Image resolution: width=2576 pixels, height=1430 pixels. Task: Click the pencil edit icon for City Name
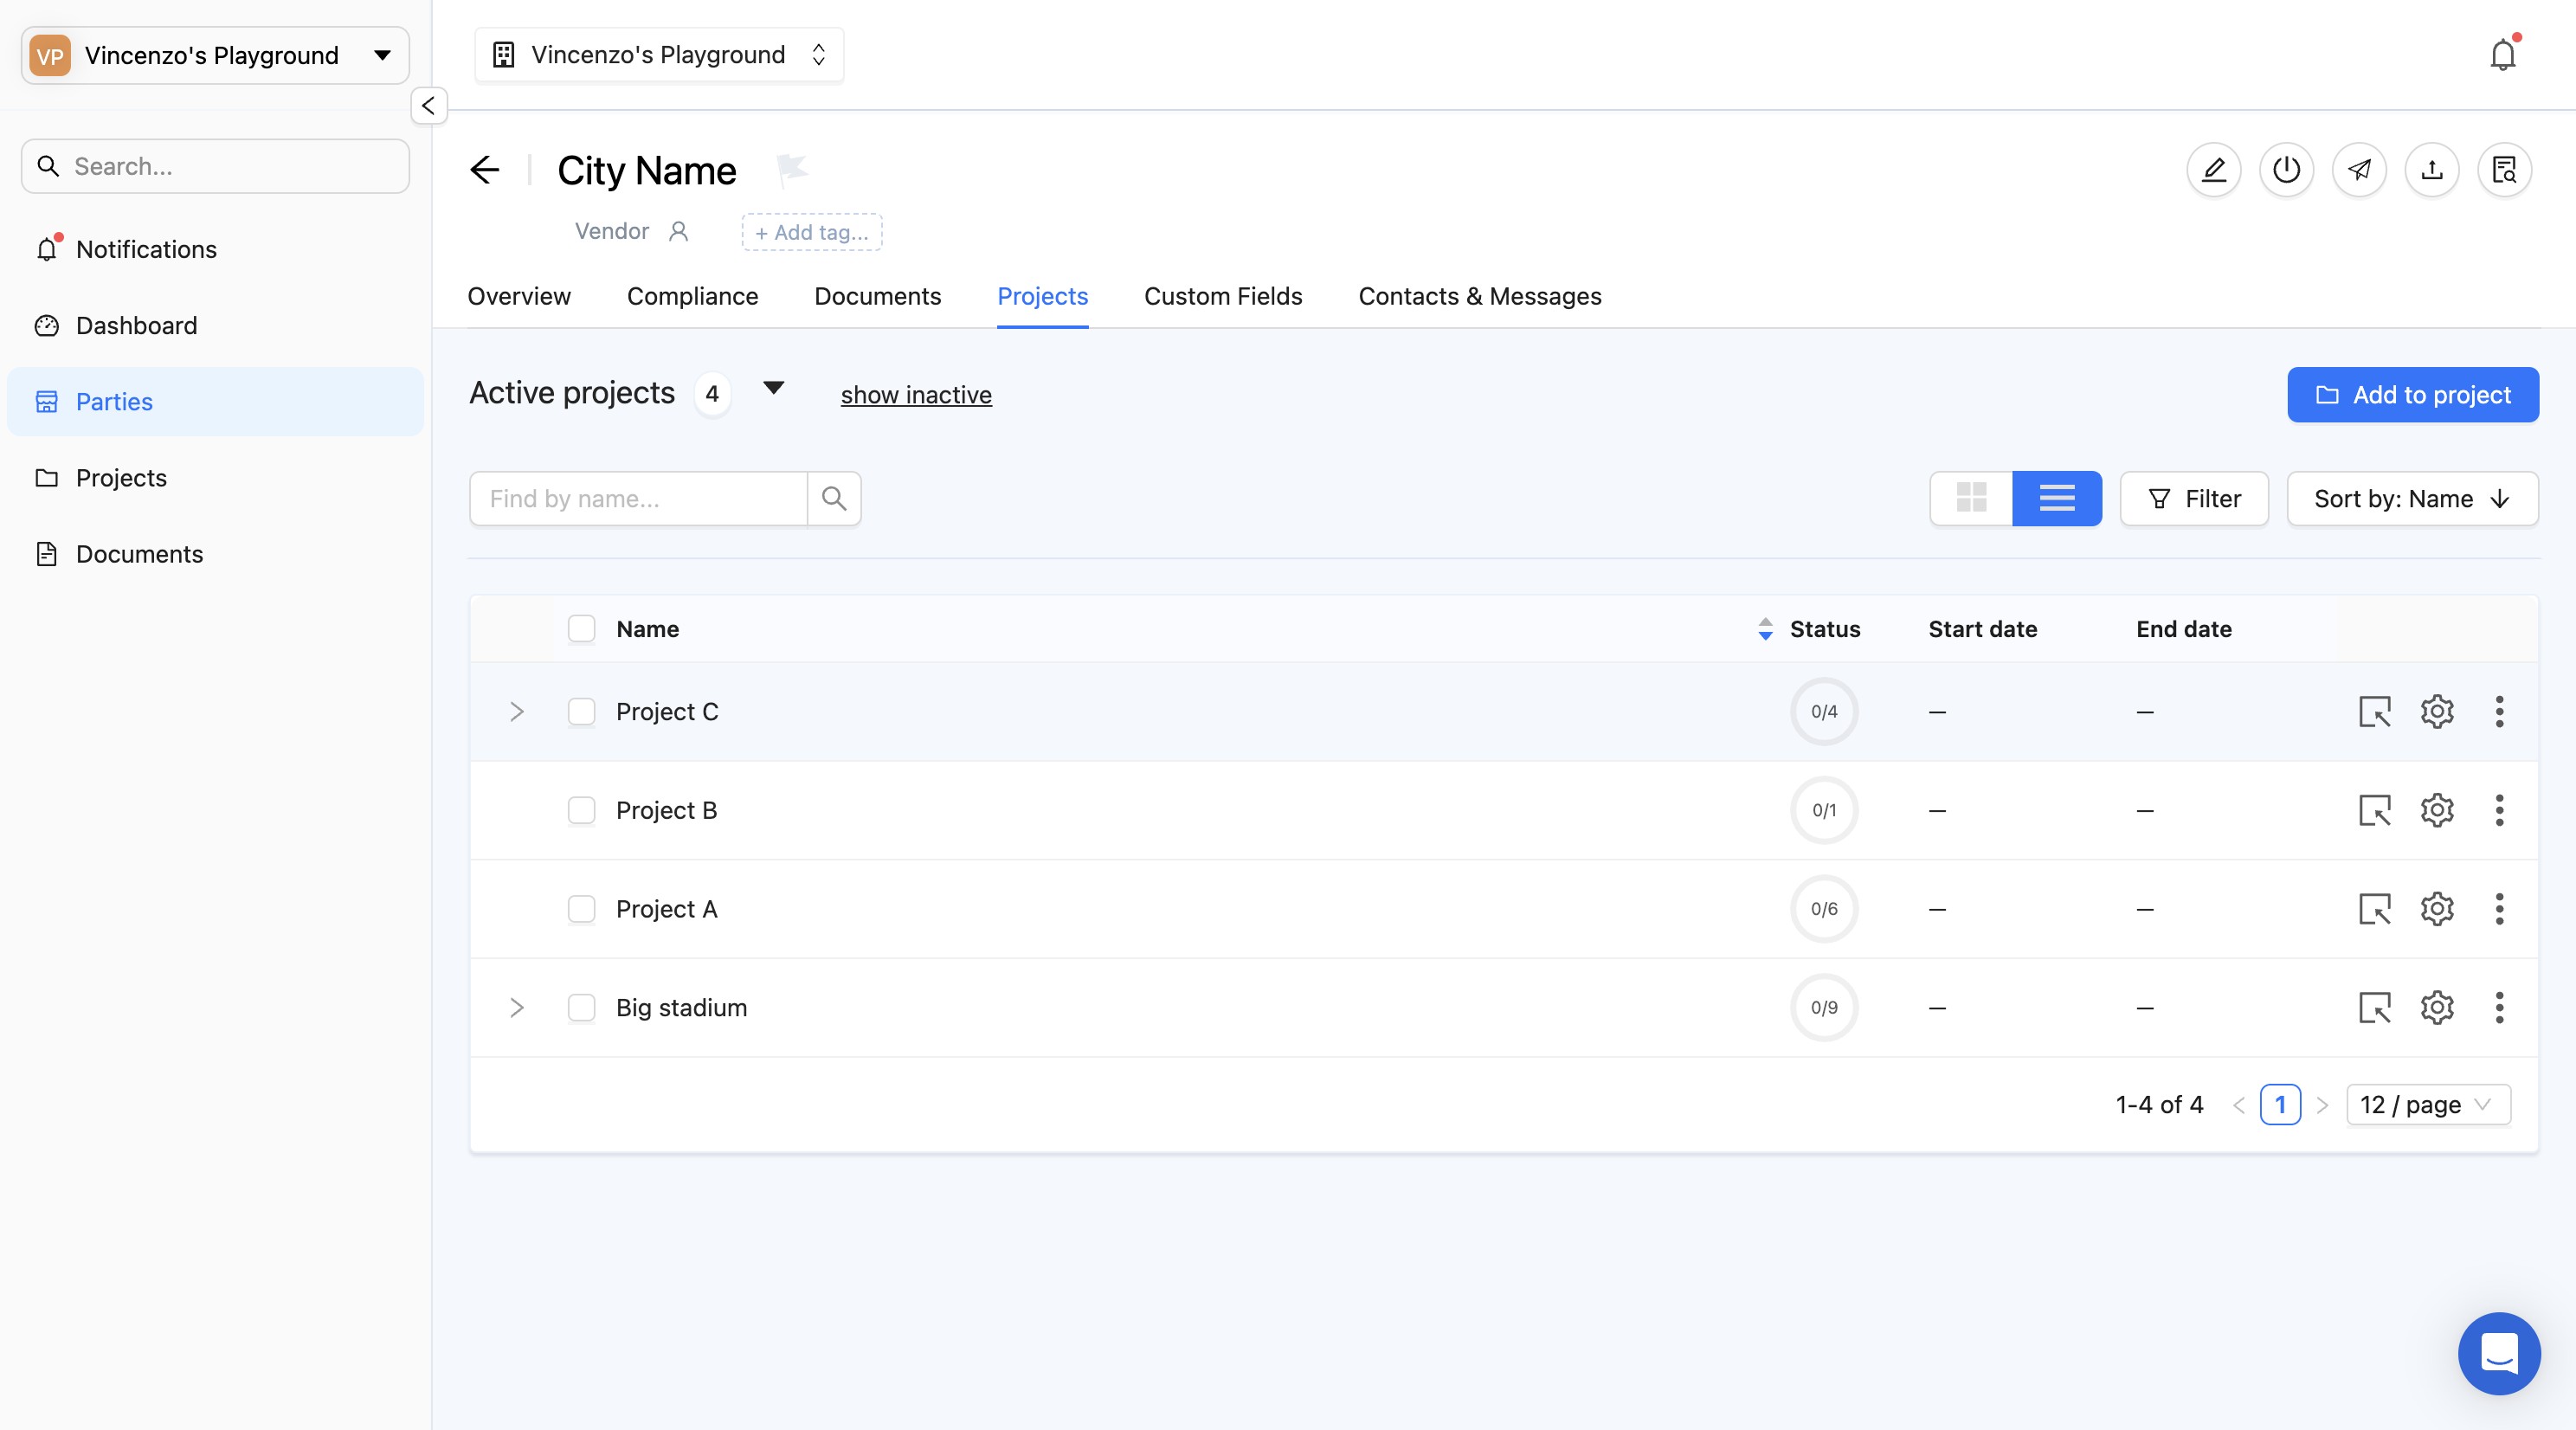pos(2213,170)
